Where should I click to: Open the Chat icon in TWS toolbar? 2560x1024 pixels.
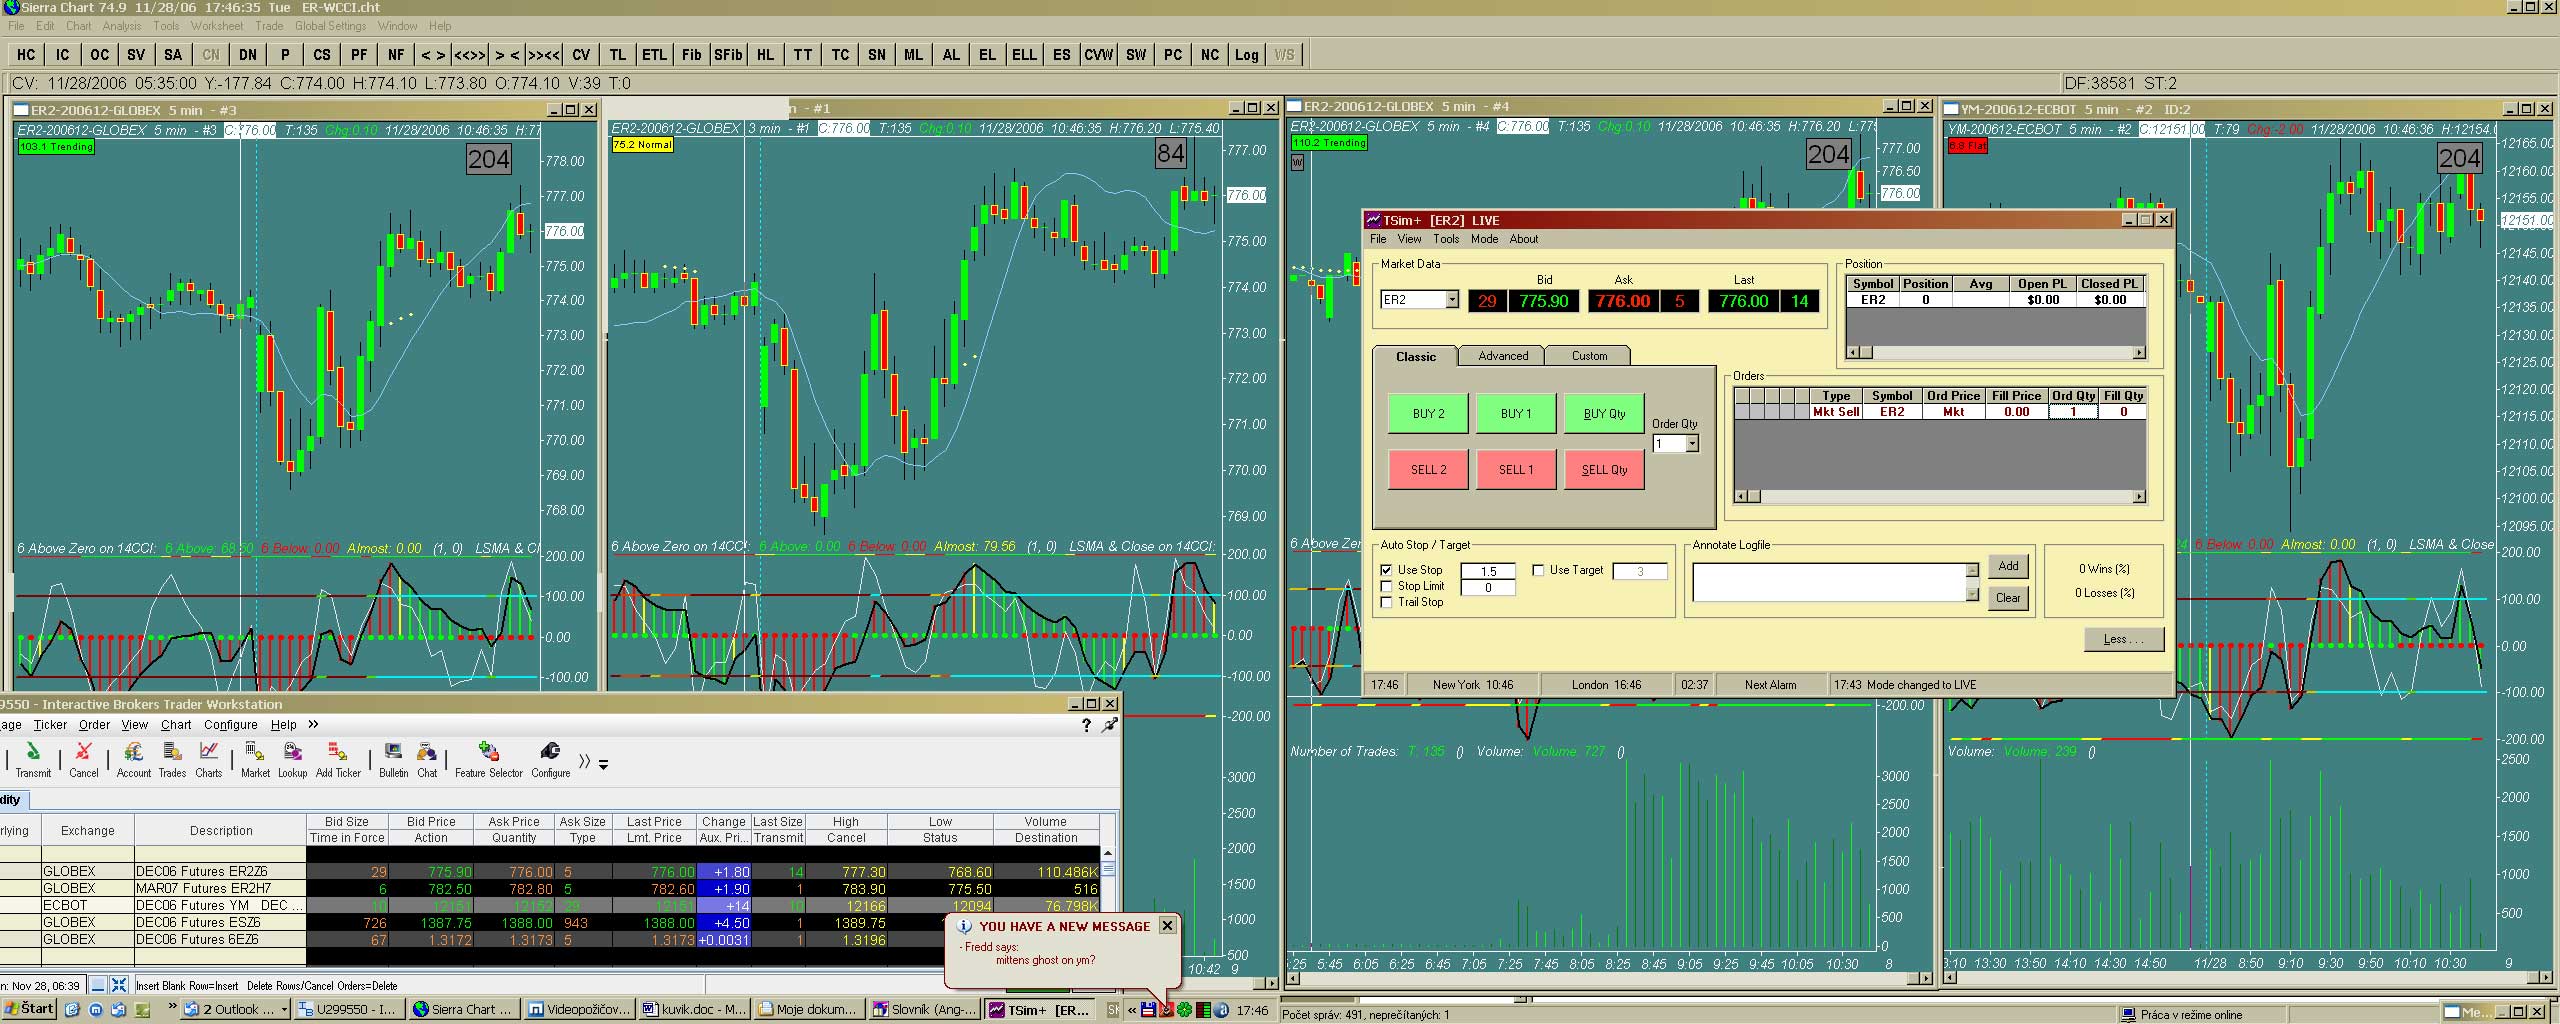click(x=427, y=753)
